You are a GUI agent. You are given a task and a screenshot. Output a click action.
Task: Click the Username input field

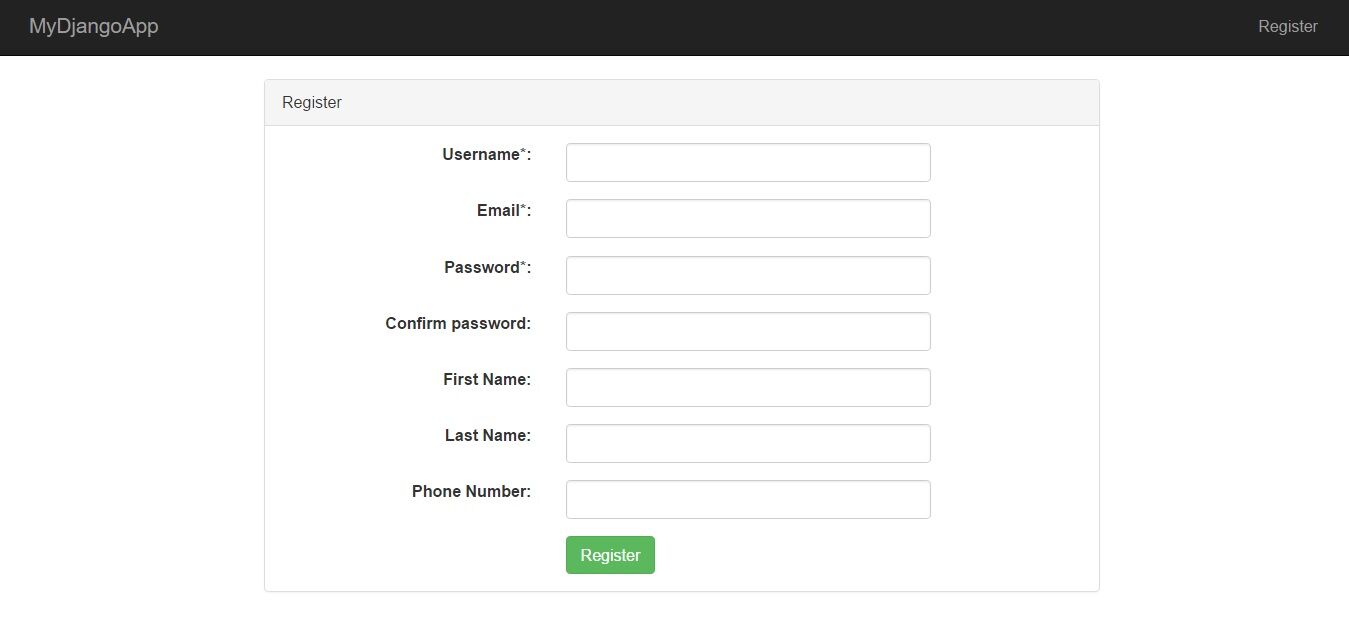(747, 162)
